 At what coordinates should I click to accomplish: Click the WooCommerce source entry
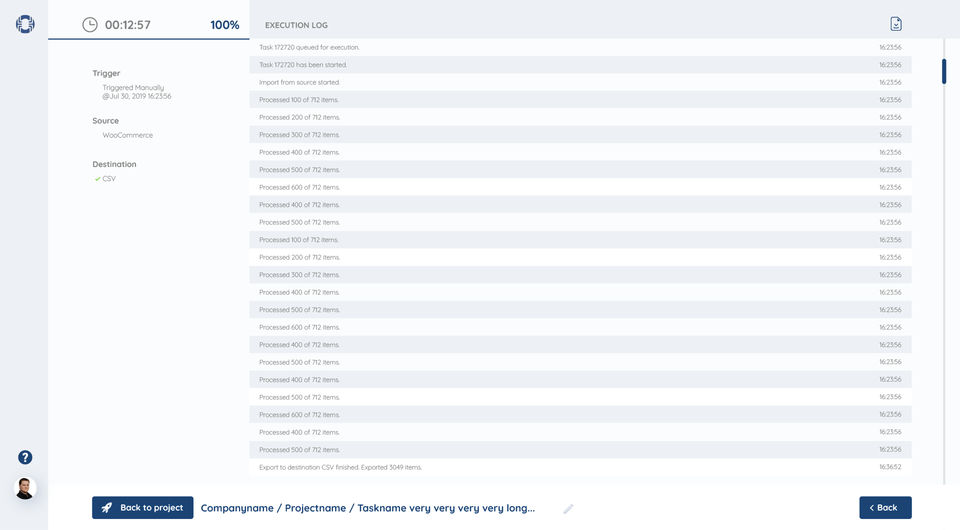(x=127, y=135)
